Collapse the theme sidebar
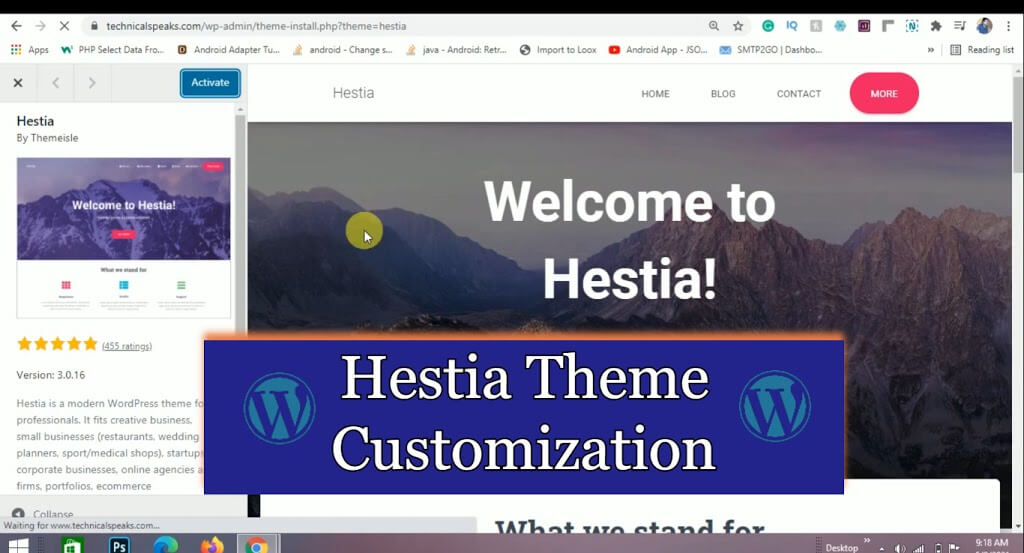The image size is (1024, 553). 43,514
